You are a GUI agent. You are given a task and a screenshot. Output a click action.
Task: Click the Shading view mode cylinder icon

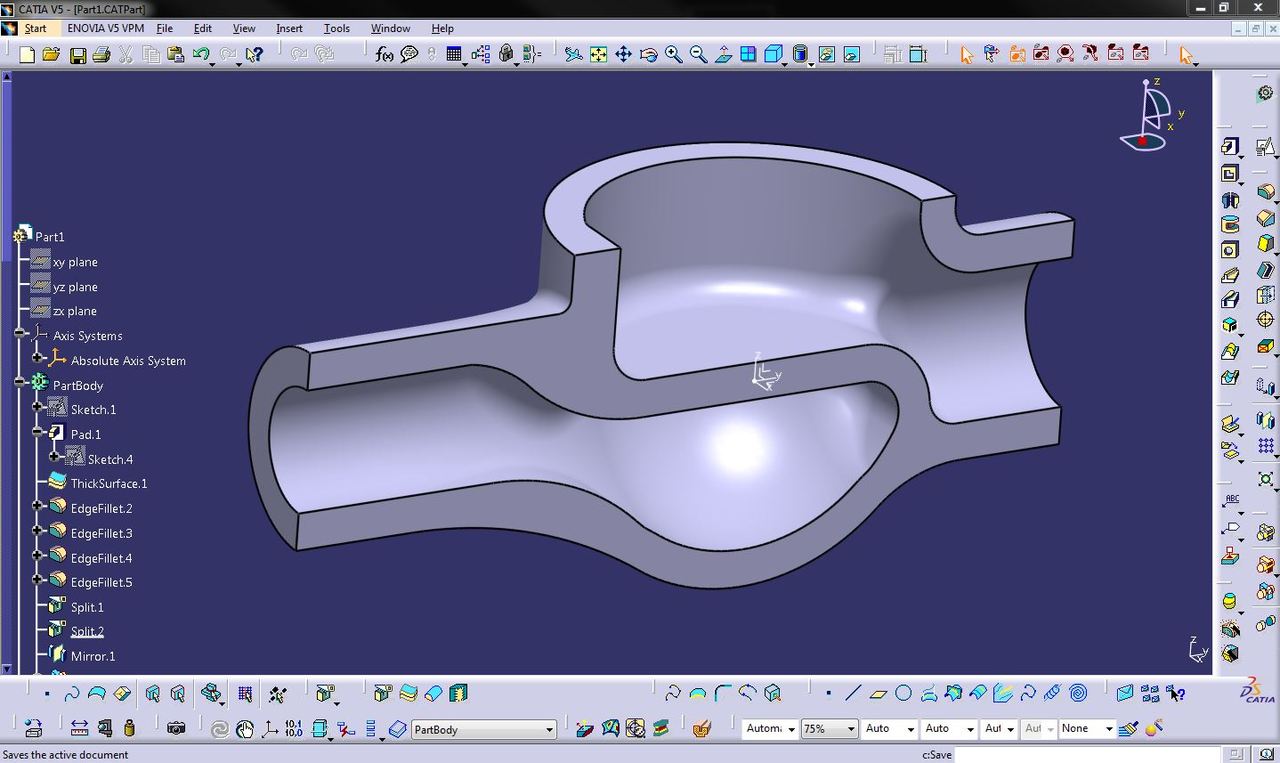(800, 54)
